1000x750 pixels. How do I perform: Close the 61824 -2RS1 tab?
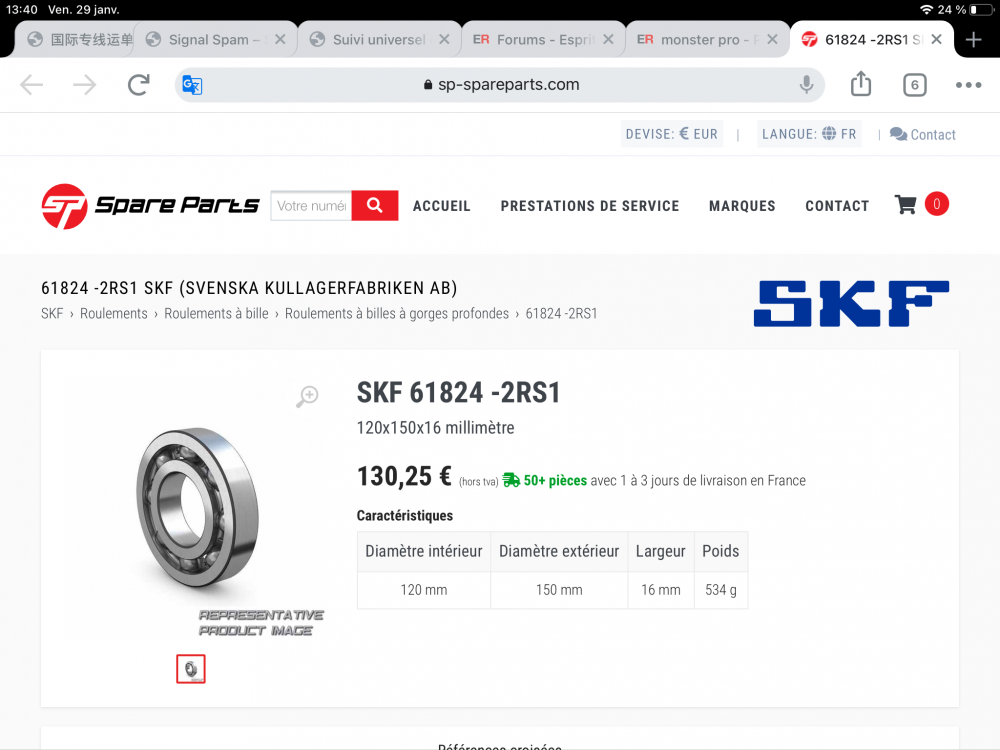point(936,40)
